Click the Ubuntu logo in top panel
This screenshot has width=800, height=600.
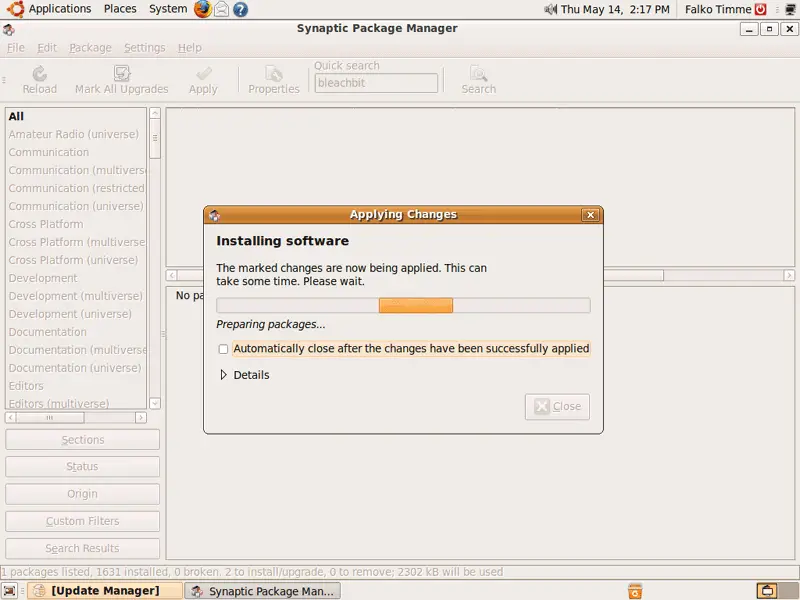(16, 9)
